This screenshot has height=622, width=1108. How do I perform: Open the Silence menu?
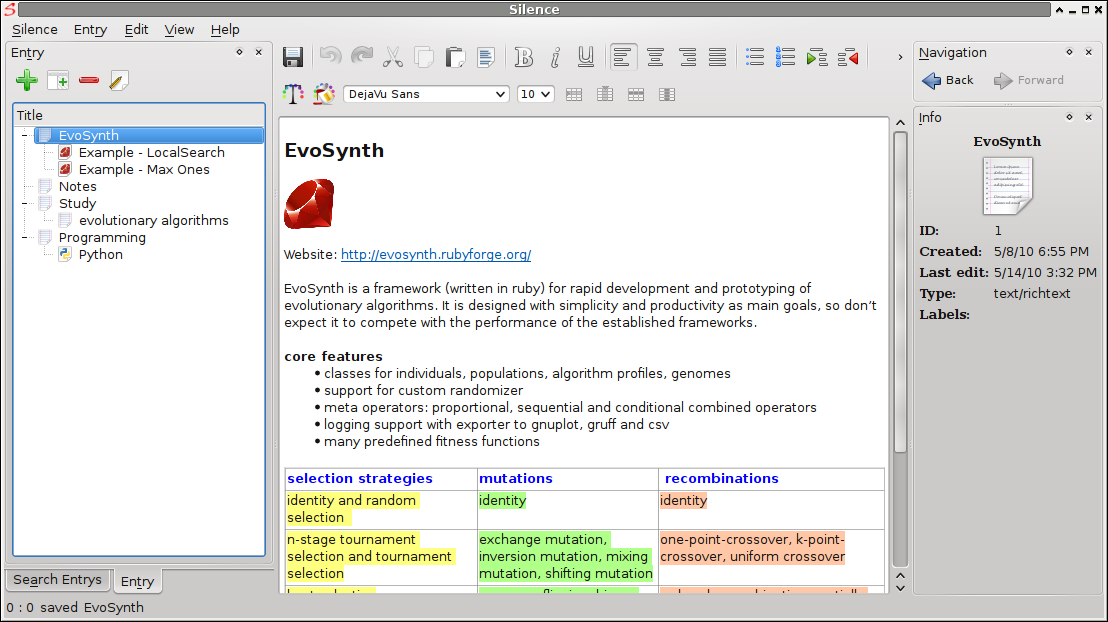[x=35, y=30]
